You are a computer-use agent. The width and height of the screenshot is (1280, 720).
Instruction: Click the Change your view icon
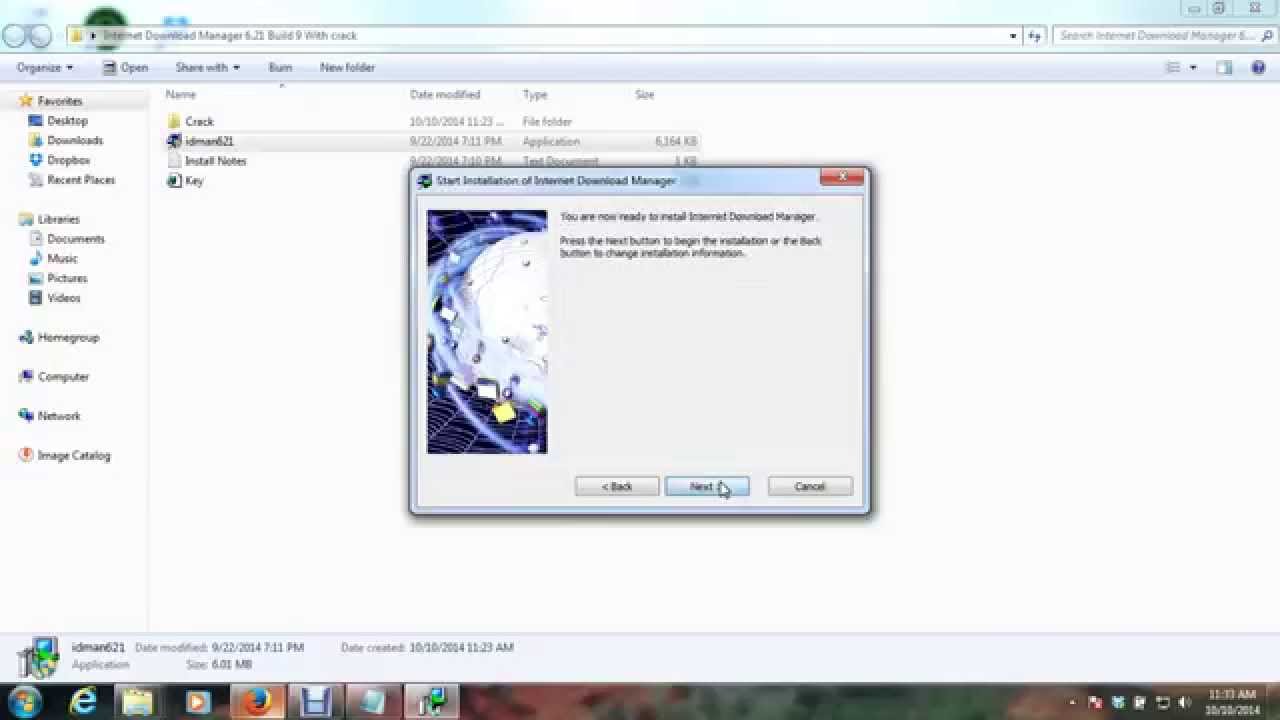1173,68
